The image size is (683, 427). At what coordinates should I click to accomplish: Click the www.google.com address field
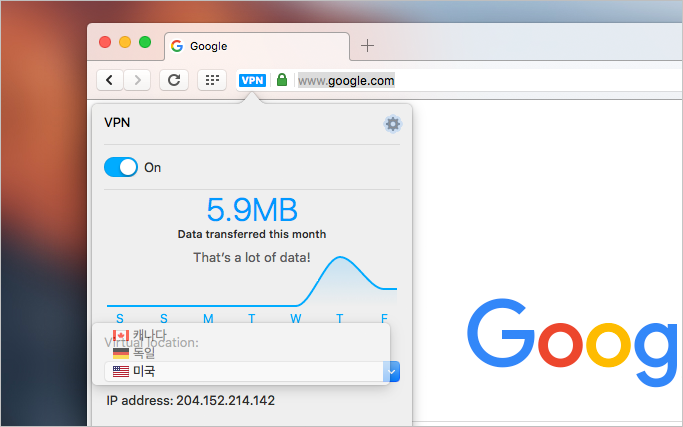(x=346, y=81)
